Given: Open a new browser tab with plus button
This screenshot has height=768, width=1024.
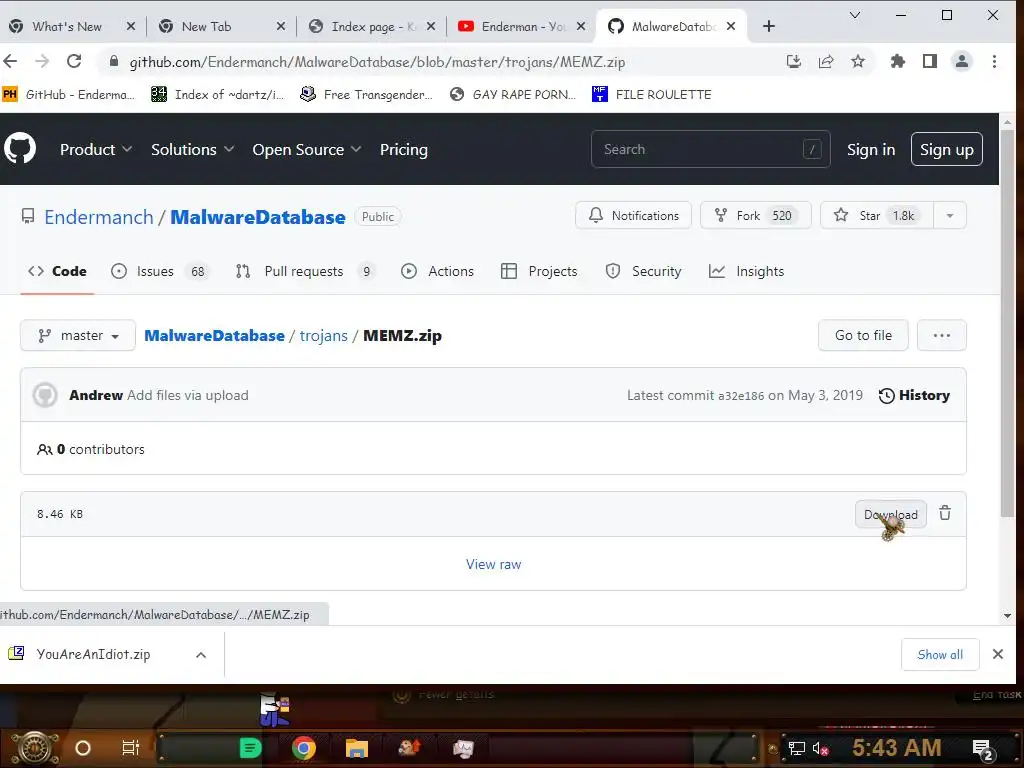Looking at the screenshot, I should click(x=769, y=26).
